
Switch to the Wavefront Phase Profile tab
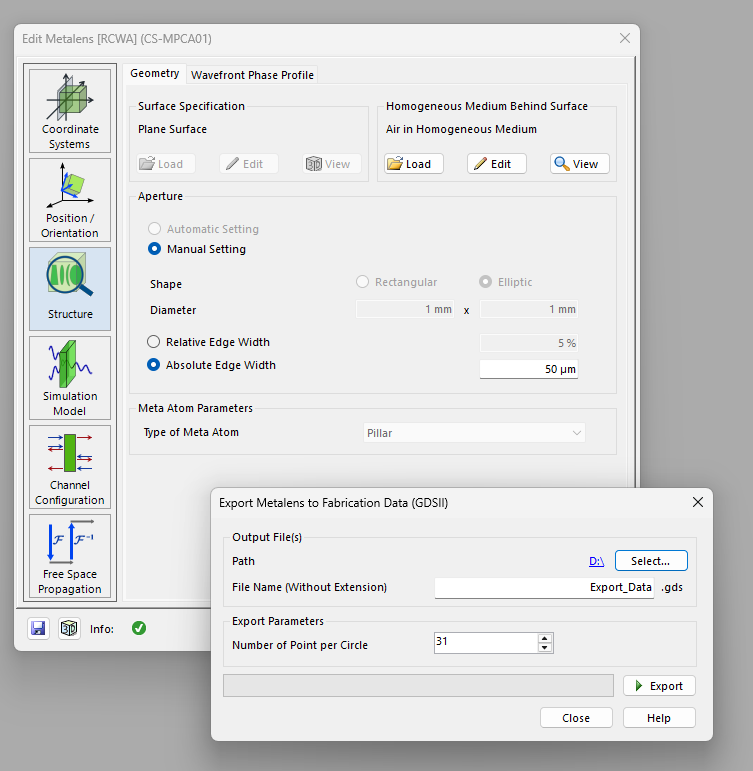(252, 75)
